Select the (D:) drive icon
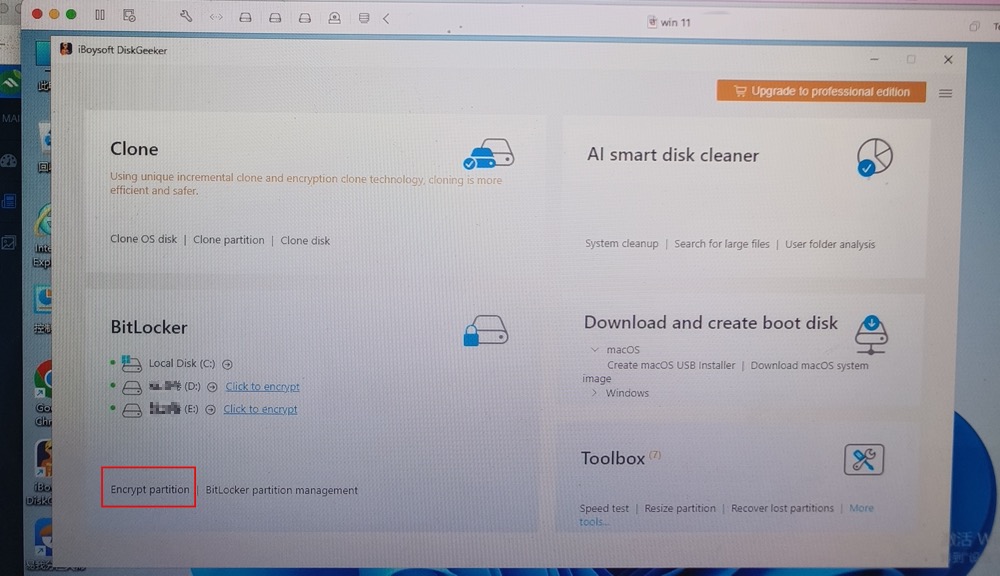Screen dimensions: 1000x576 click(132, 387)
